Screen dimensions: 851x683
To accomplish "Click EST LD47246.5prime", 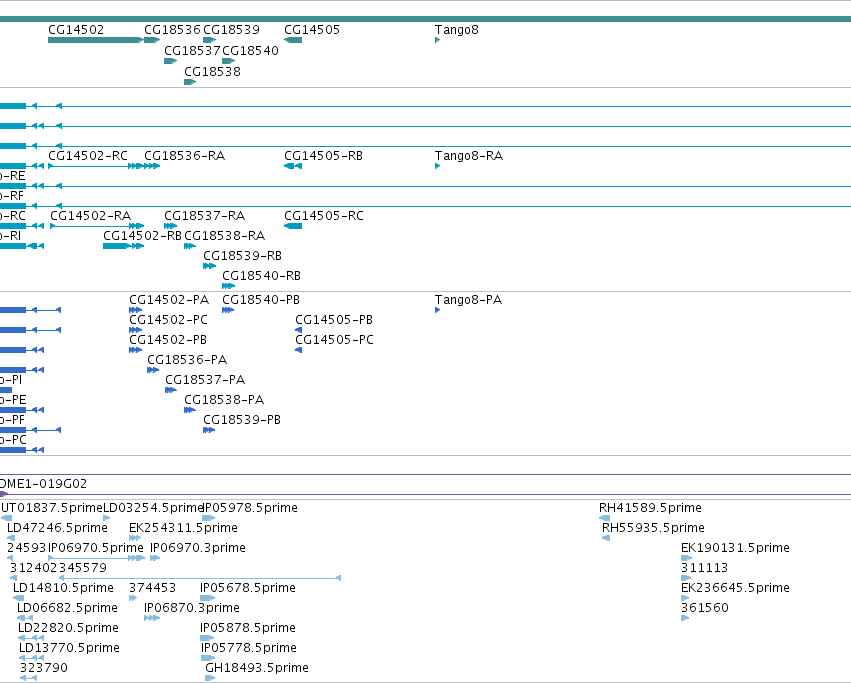I will [x=58, y=528].
